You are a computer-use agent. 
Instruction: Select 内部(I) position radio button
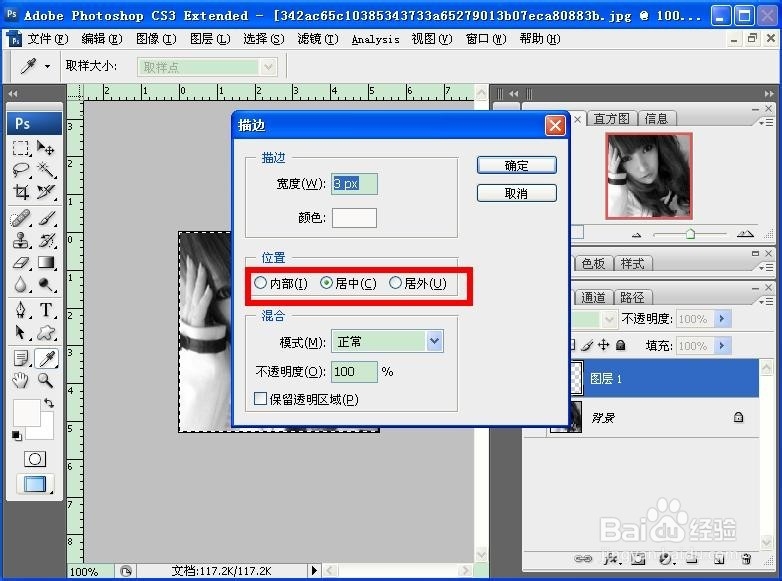(x=260, y=283)
